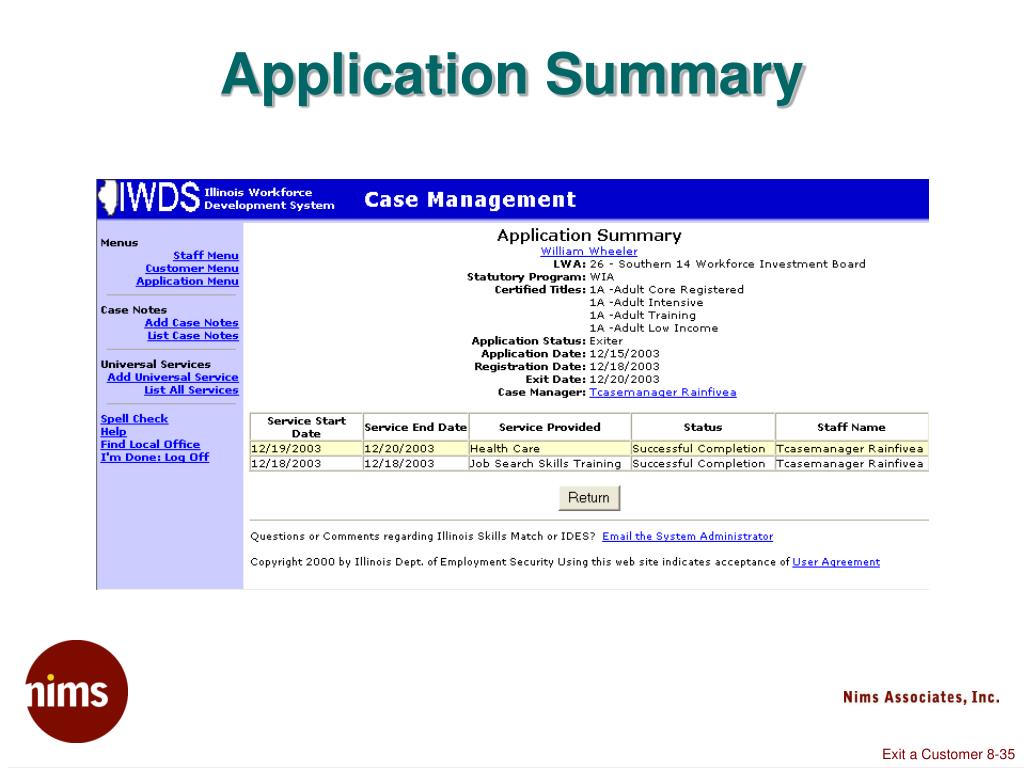The height and width of the screenshot is (768, 1024).
Task: Go to Application Menu
Action: tap(187, 281)
